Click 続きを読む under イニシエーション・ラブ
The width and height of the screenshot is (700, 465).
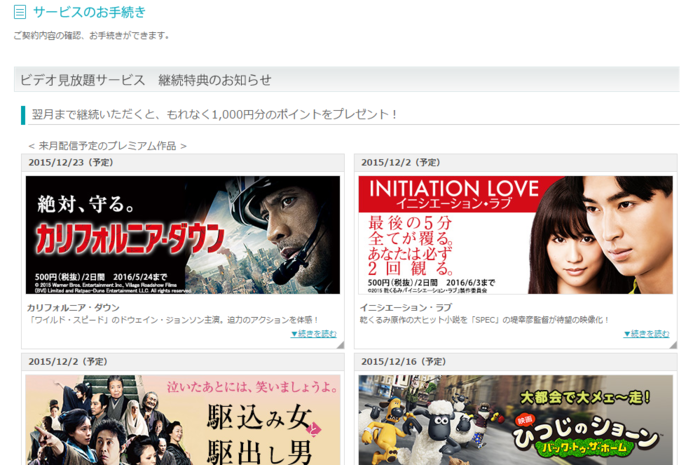point(646,333)
